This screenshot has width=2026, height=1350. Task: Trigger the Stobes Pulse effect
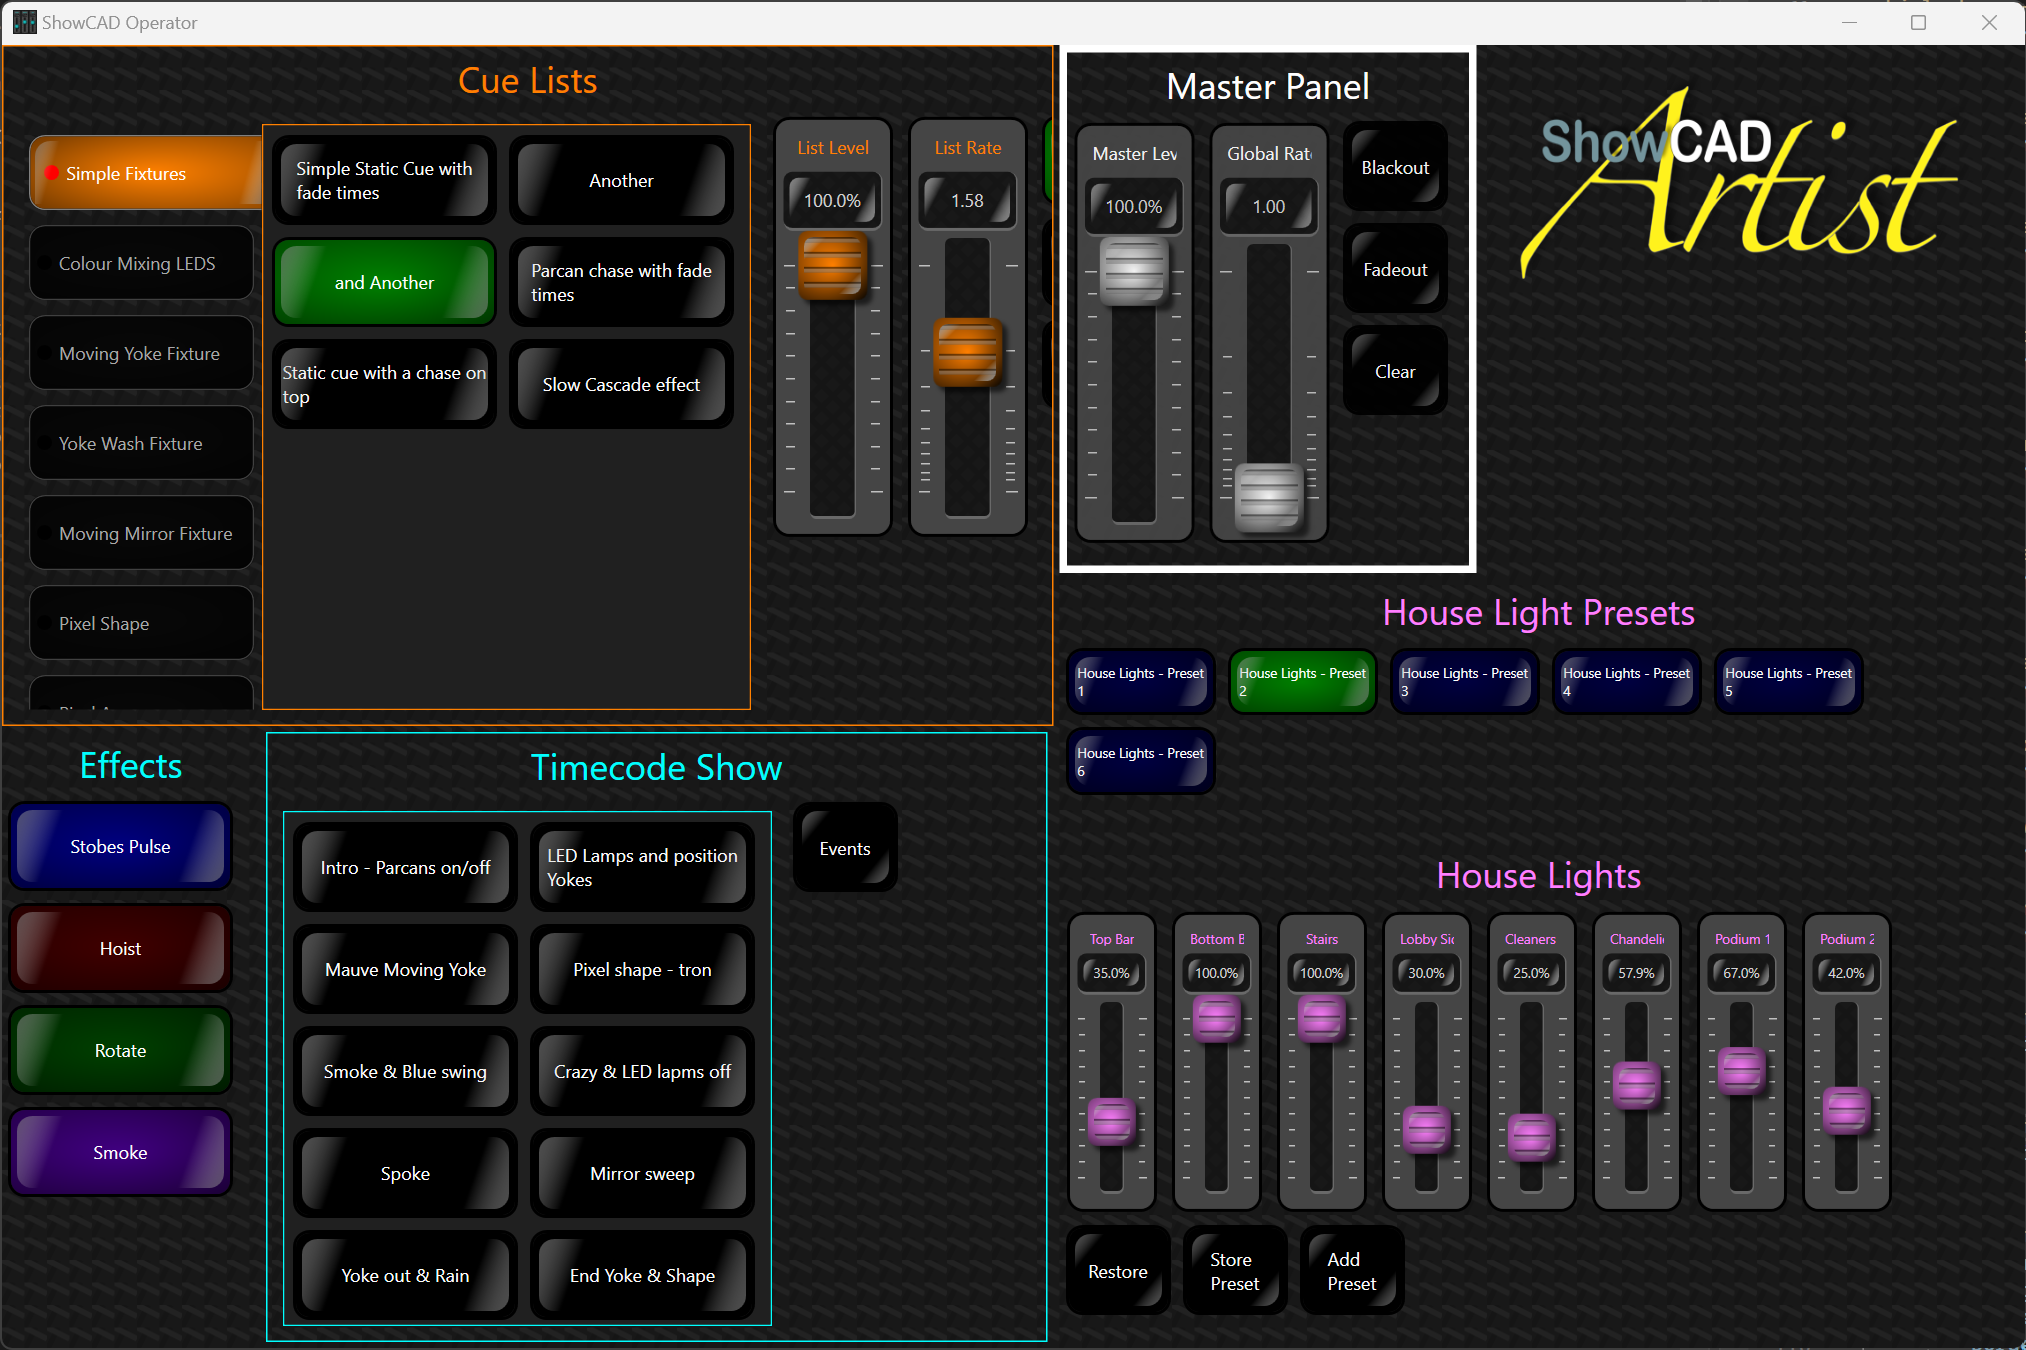[x=120, y=847]
